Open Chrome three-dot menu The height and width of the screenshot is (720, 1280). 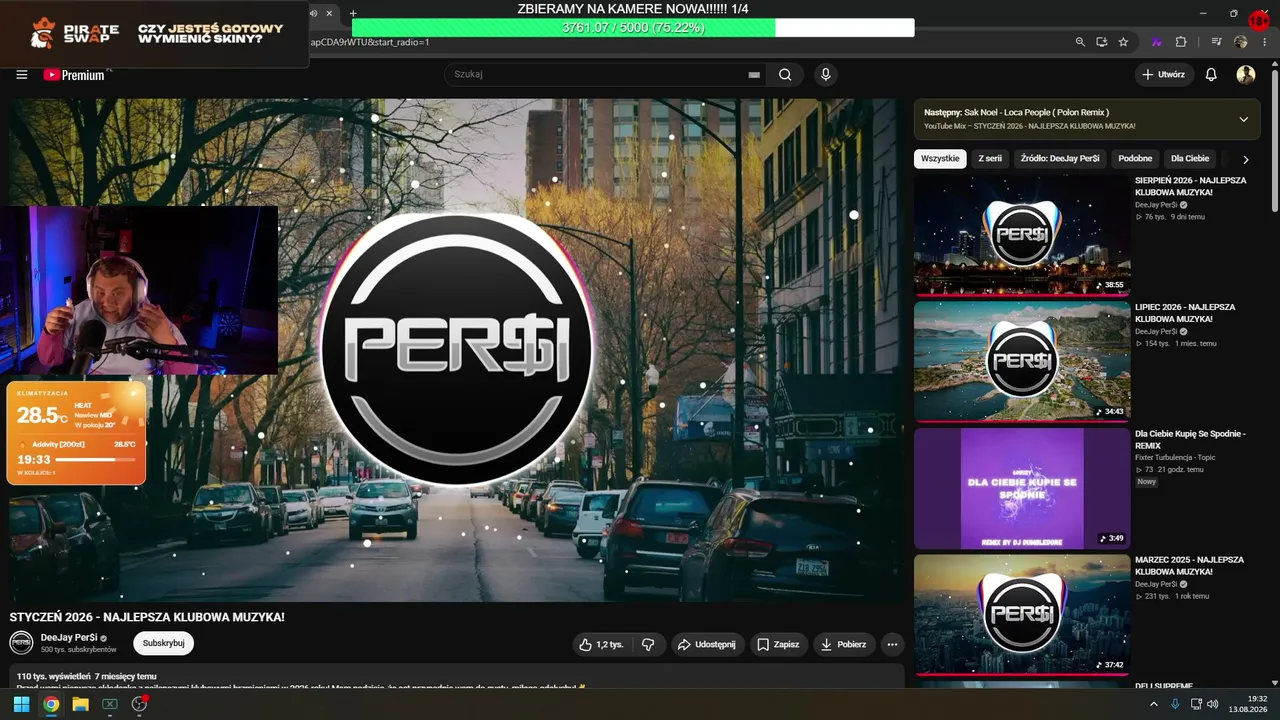tap(1264, 42)
